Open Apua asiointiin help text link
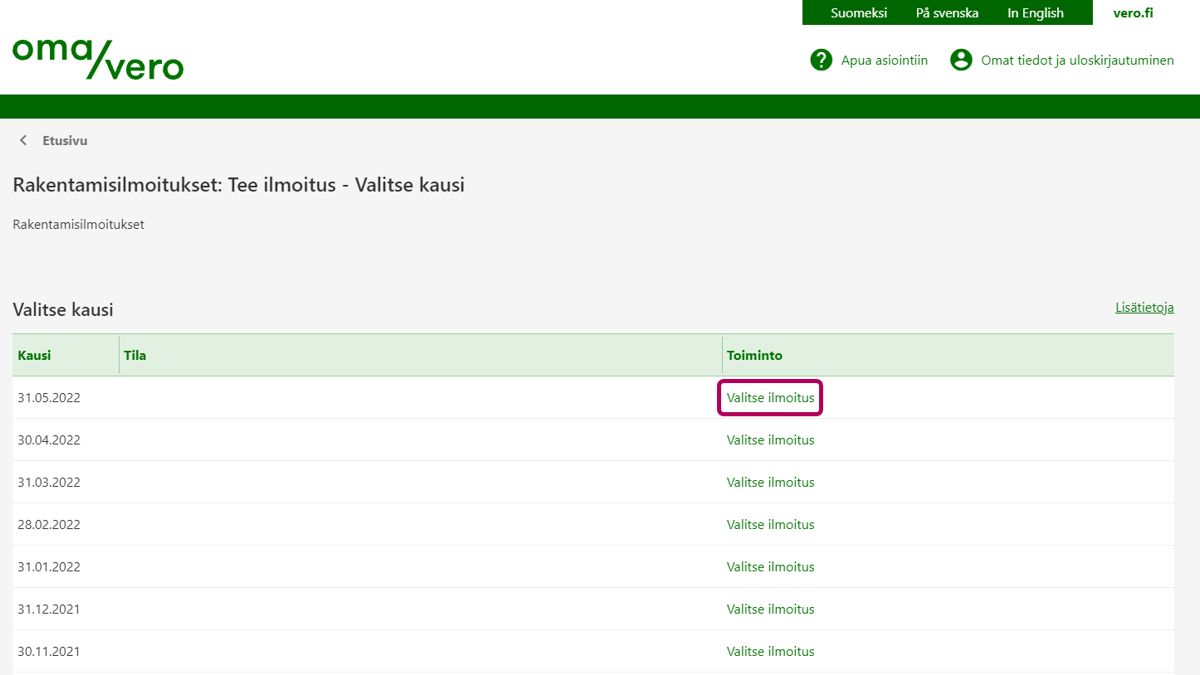This screenshot has height=675, width=1200. 884,61
